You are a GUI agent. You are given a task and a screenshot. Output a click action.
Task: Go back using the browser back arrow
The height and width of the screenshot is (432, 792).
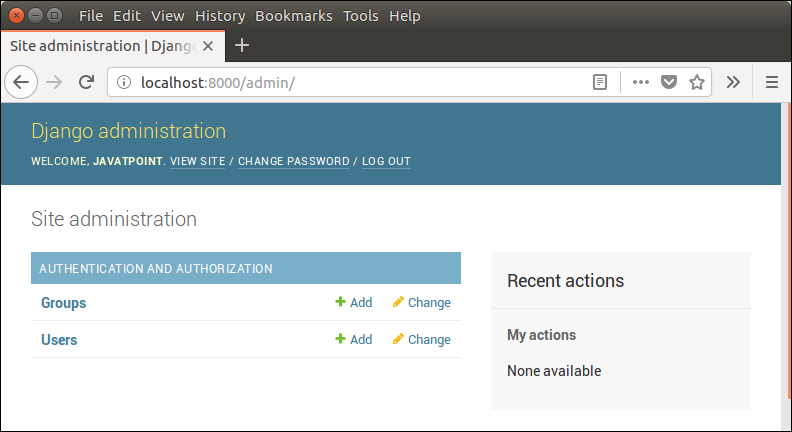[21, 82]
